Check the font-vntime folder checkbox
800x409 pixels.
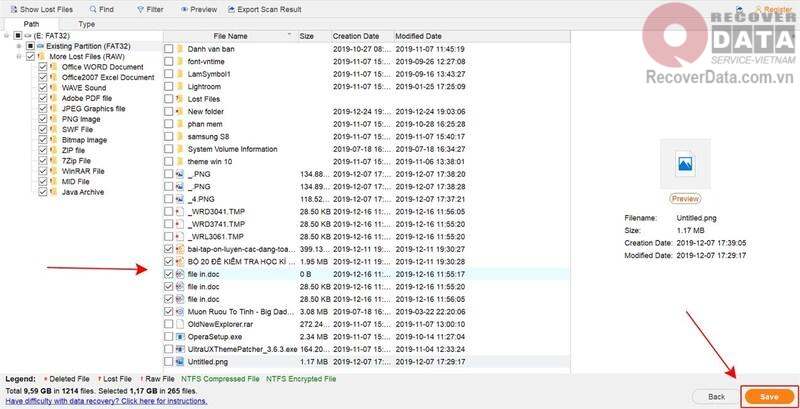click(169, 62)
